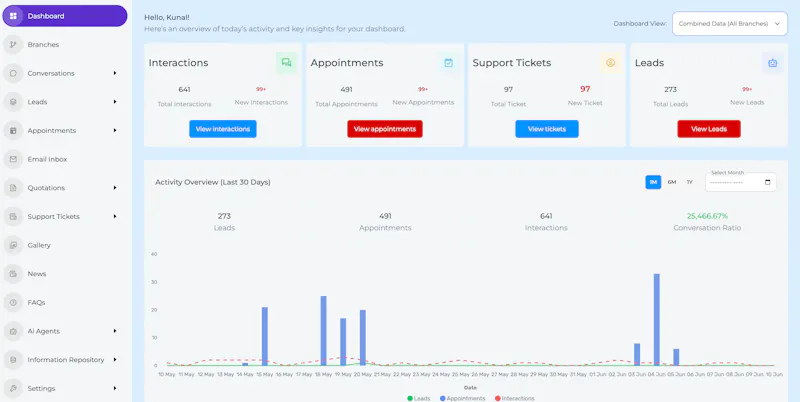This screenshot has height=402, width=800.
Task: Click the 04 Jun appointments bar
Action: 657,320
